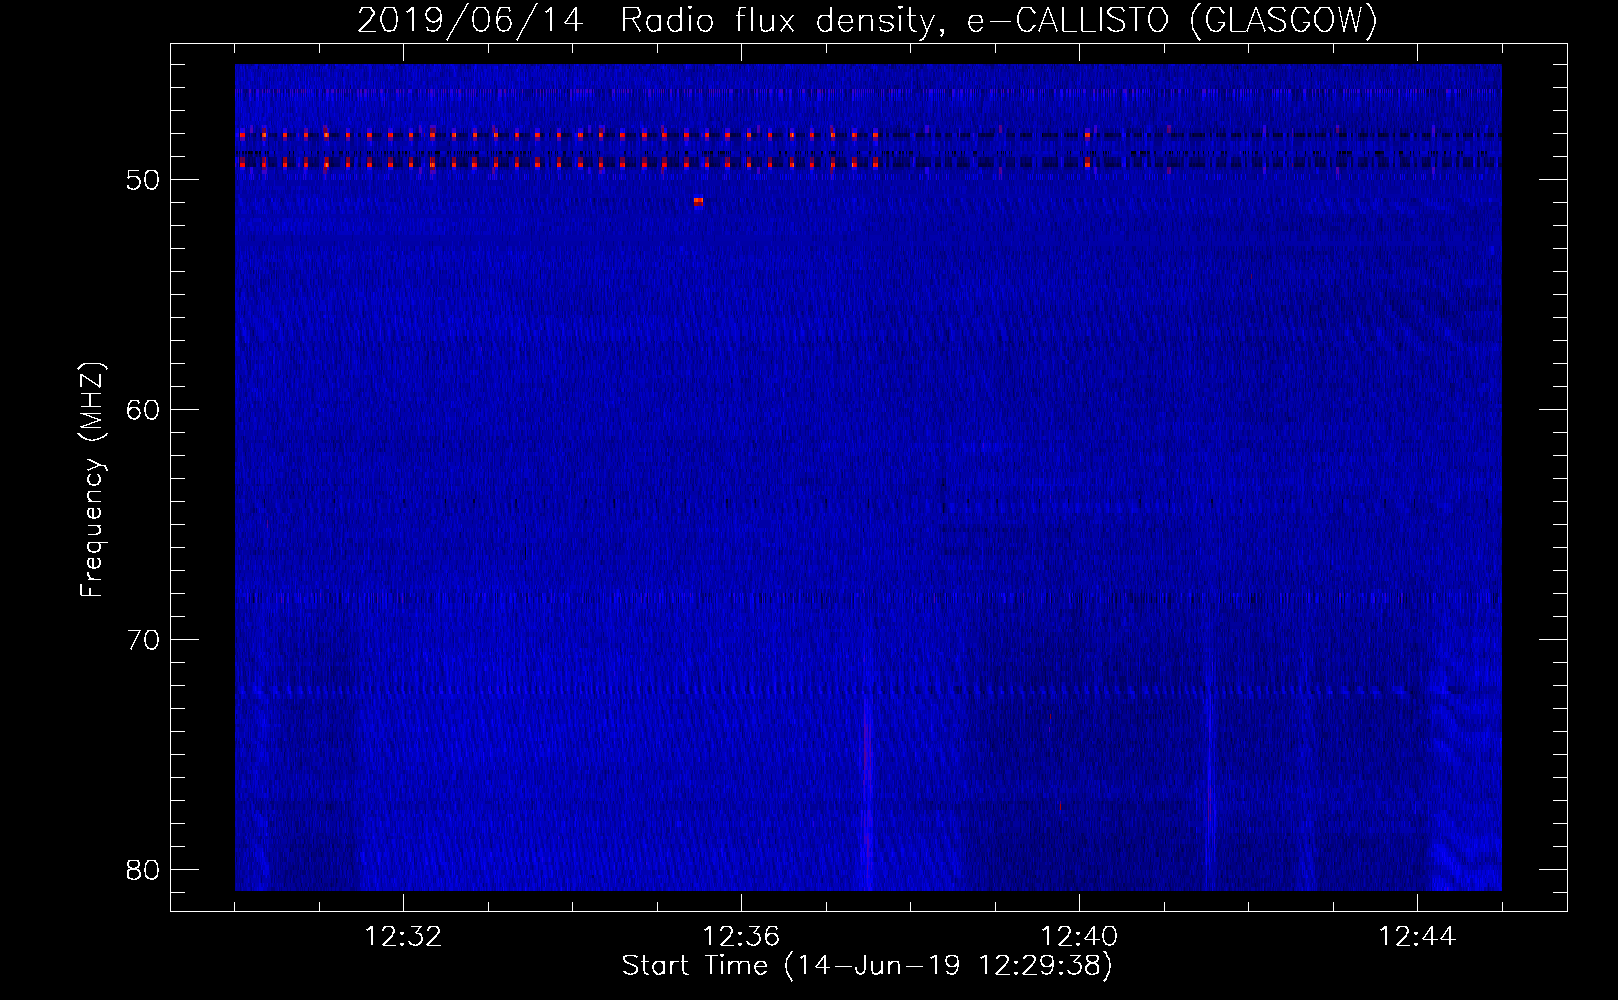Image resolution: width=1618 pixels, height=1000 pixels.
Task: Click the 70 frequency tick label
Action: (x=144, y=640)
